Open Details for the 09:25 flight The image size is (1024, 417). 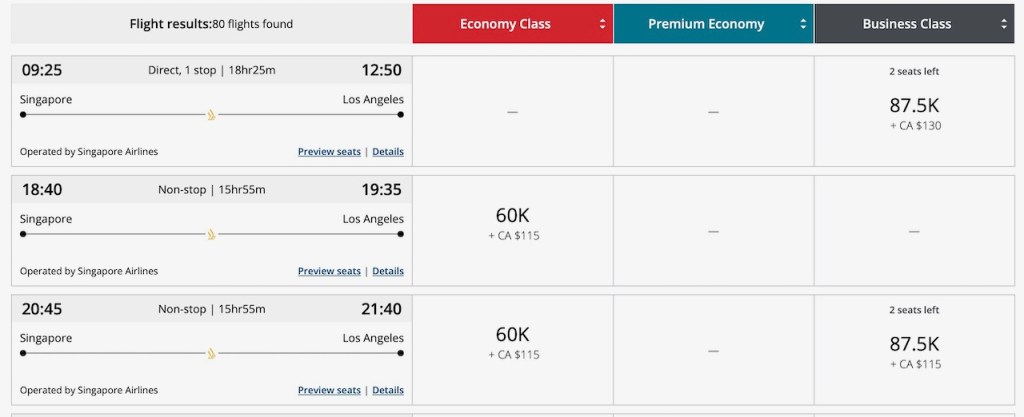(388, 152)
